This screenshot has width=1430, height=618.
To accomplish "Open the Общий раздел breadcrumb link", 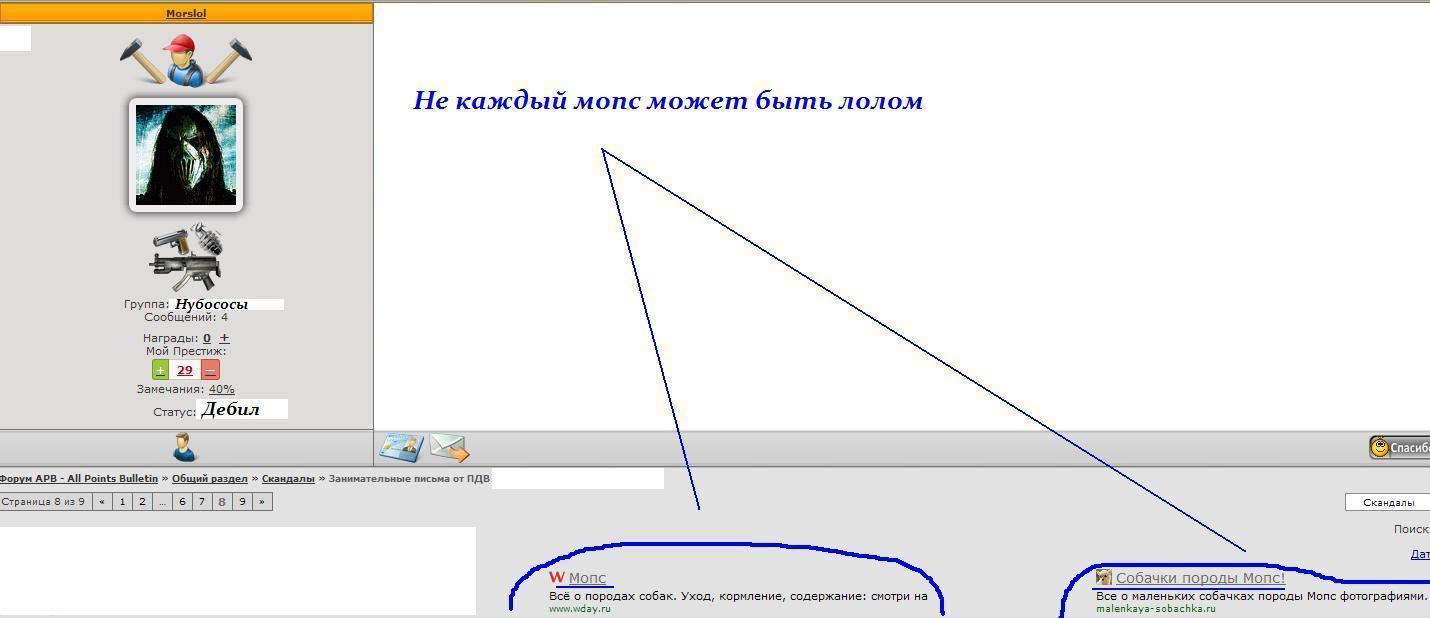I will pyautogui.click(x=209, y=479).
